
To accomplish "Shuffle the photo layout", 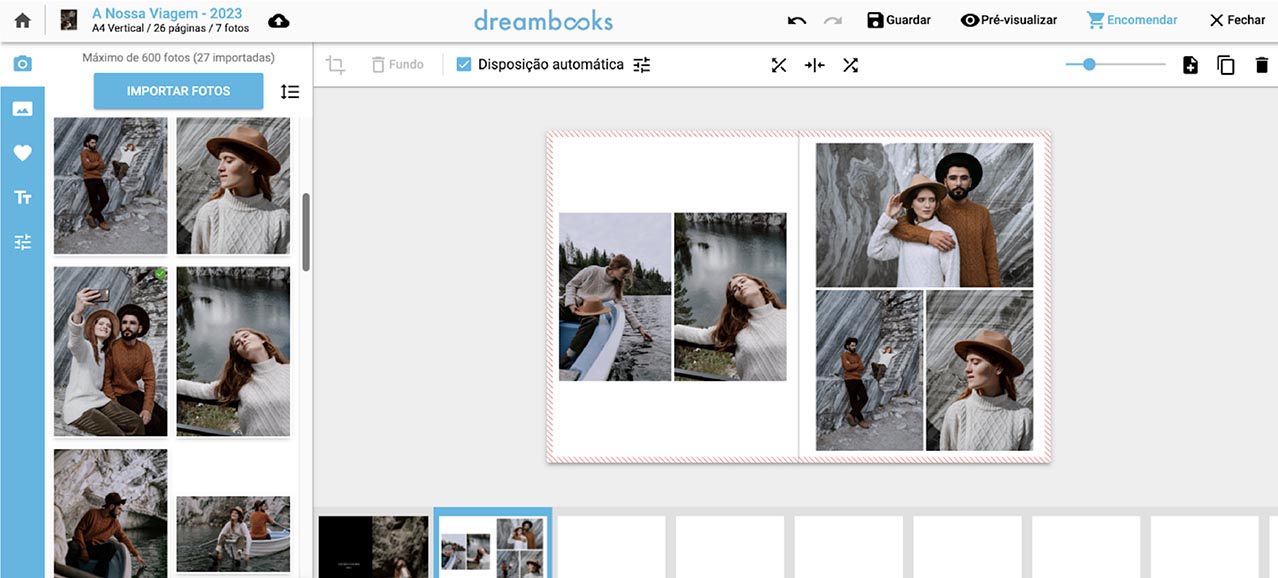I will tap(850, 65).
